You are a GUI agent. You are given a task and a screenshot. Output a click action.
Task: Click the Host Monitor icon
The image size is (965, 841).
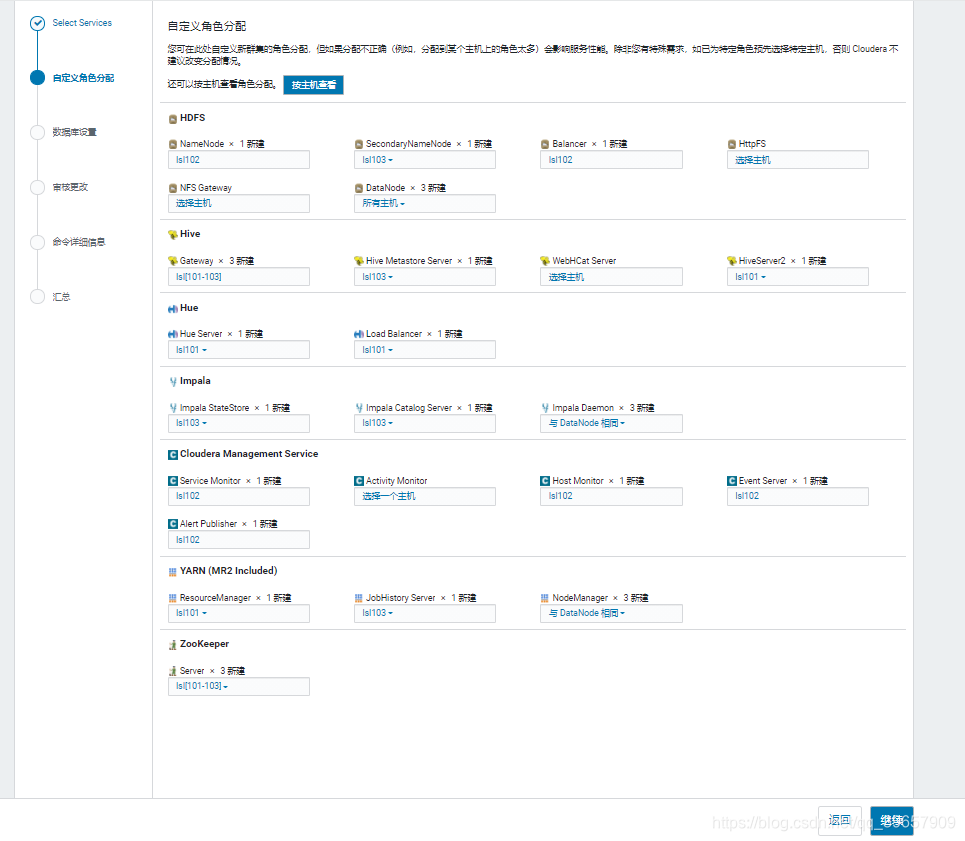pyautogui.click(x=545, y=481)
